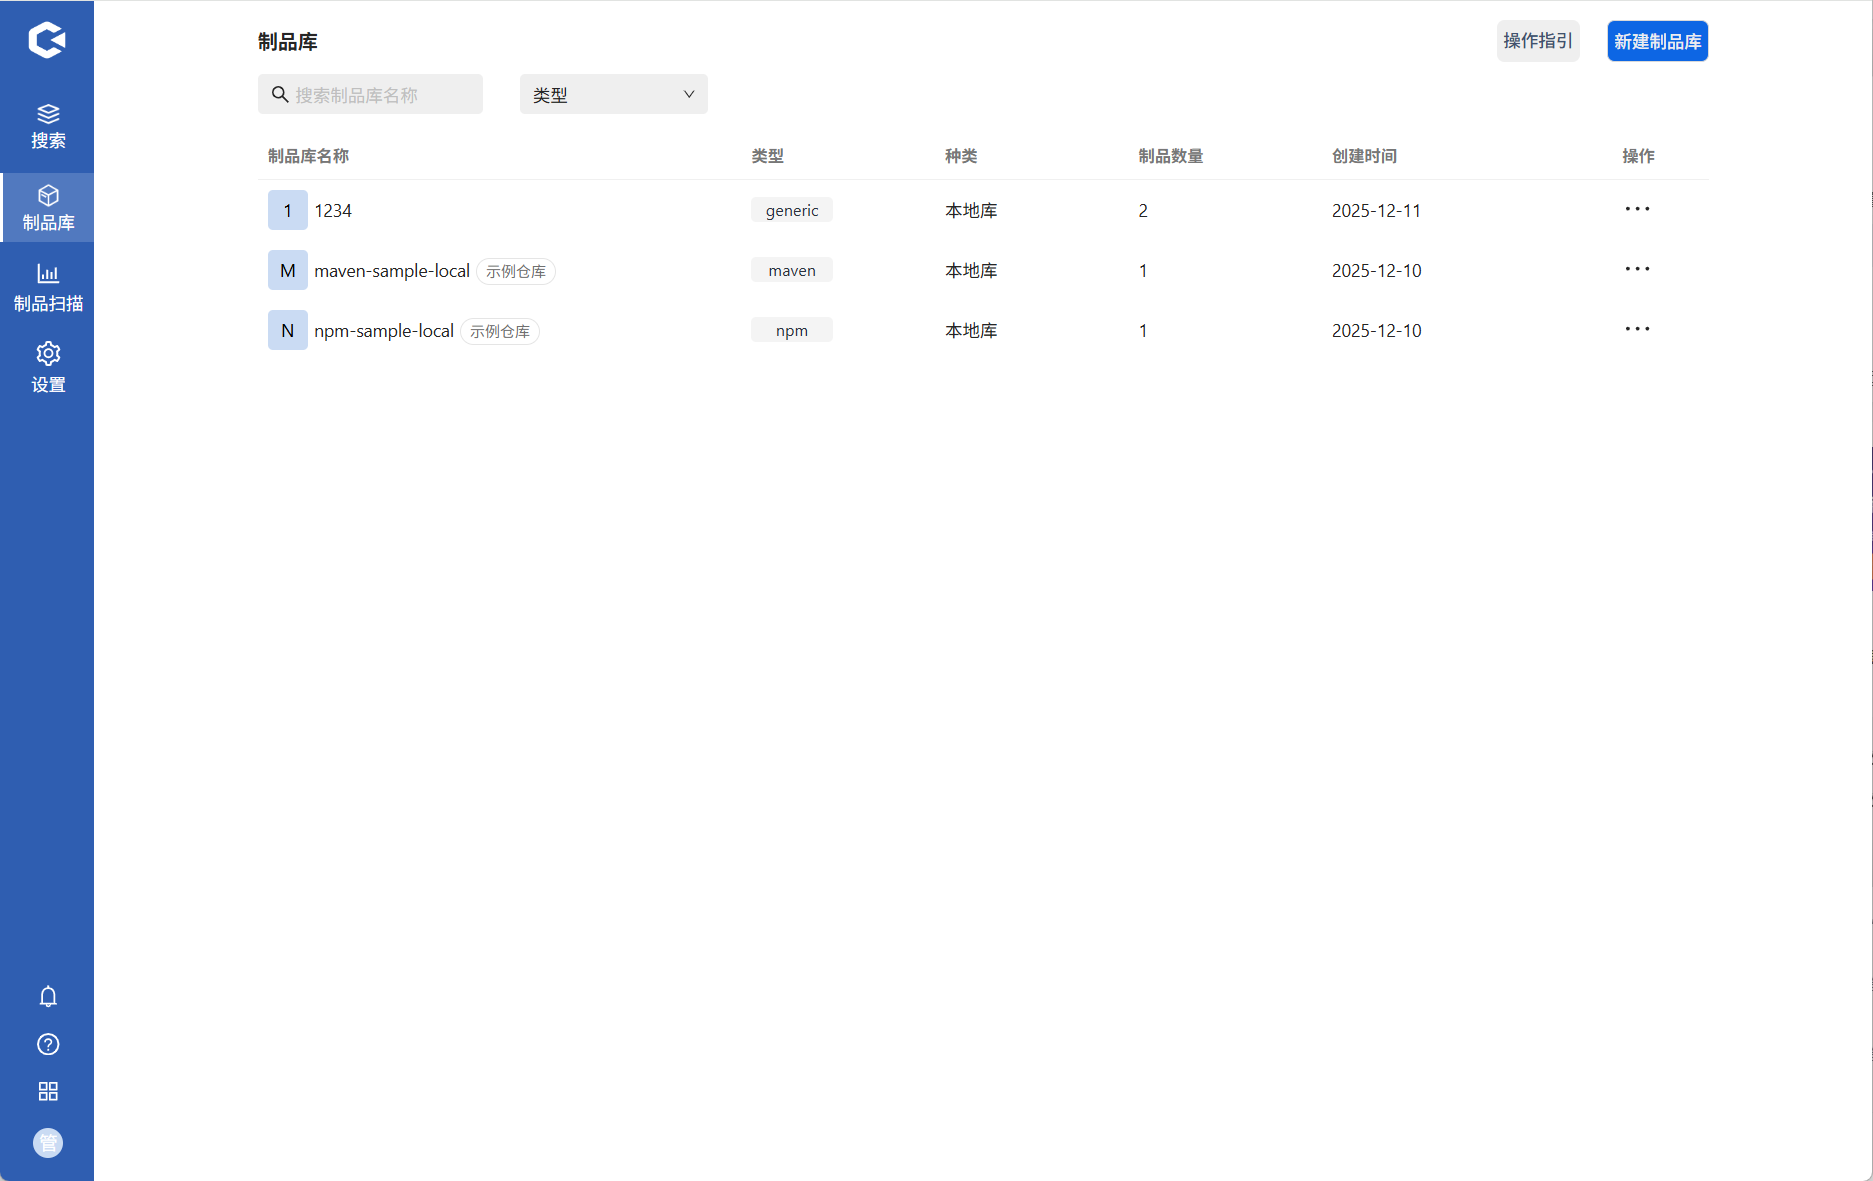Screen dimensions: 1873x1181
Task: Click 示例仓库 tag on maven-sample-local
Action: [x=516, y=272]
